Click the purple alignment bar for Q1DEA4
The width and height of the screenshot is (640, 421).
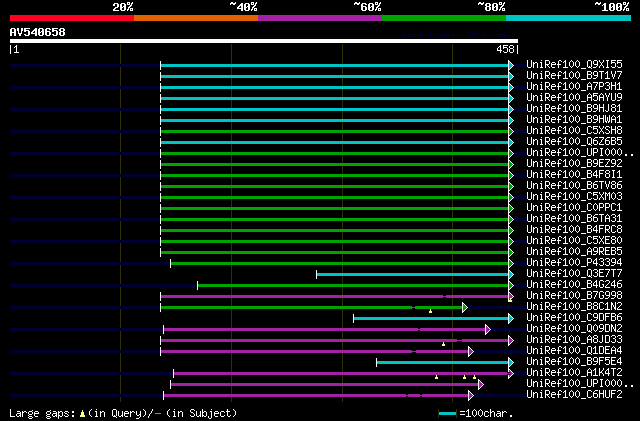click(x=315, y=352)
